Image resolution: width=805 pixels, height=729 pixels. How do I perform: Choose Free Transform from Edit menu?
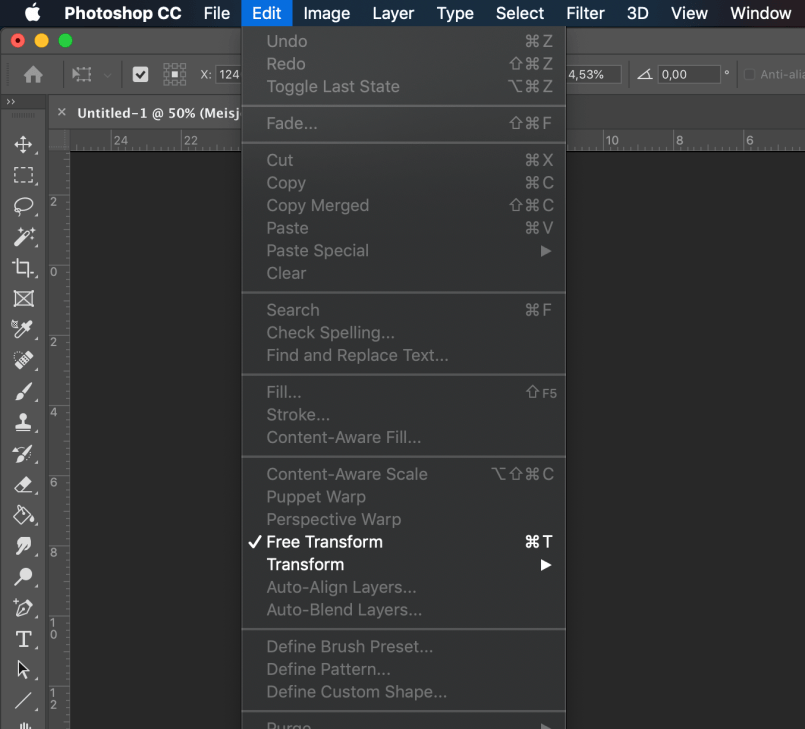coord(324,542)
